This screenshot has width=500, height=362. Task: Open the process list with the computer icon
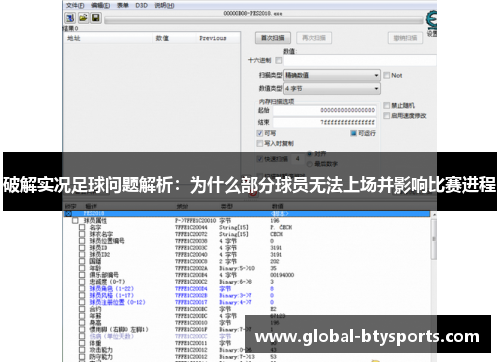[70, 18]
